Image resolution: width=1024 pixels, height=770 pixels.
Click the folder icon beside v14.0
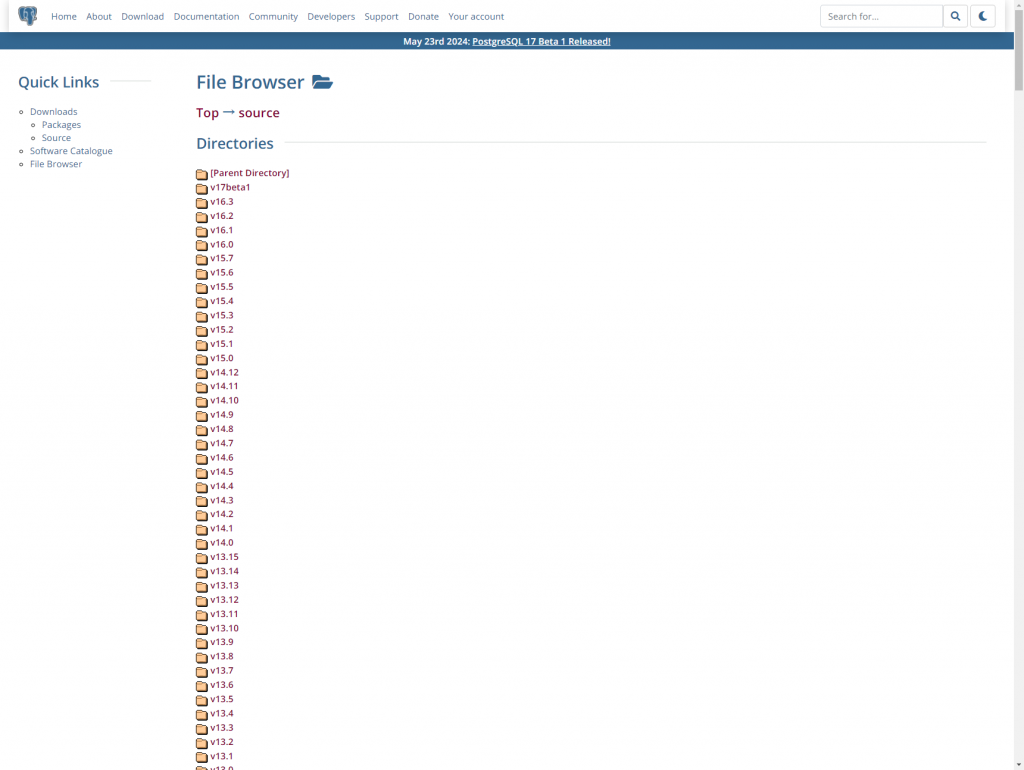202,543
